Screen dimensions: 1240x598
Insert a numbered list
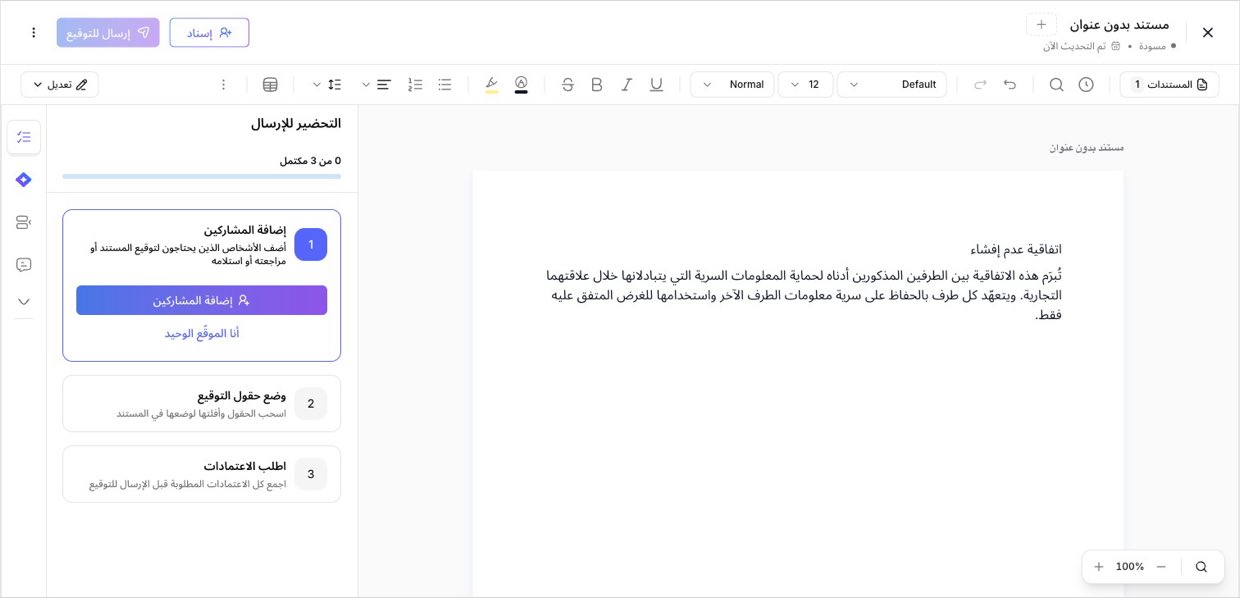pyautogui.click(x=416, y=85)
